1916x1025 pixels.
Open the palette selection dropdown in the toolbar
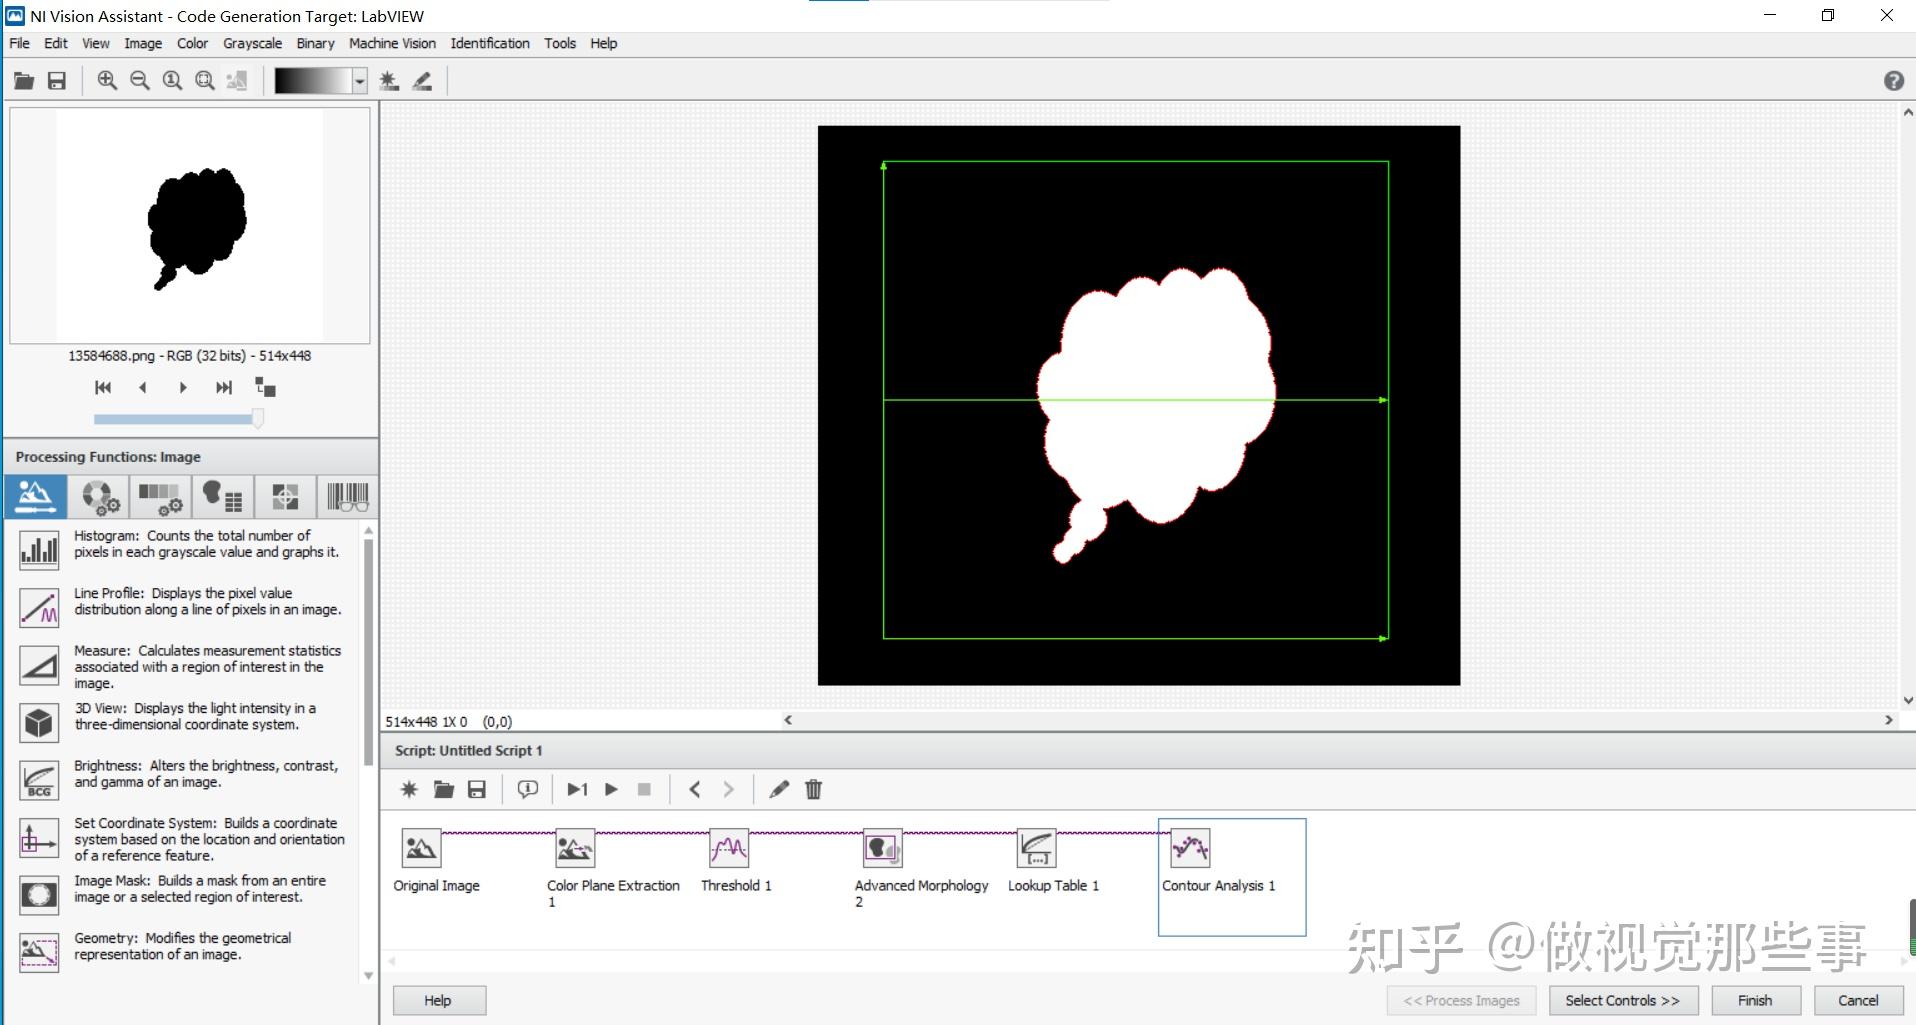pyautogui.click(x=360, y=81)
